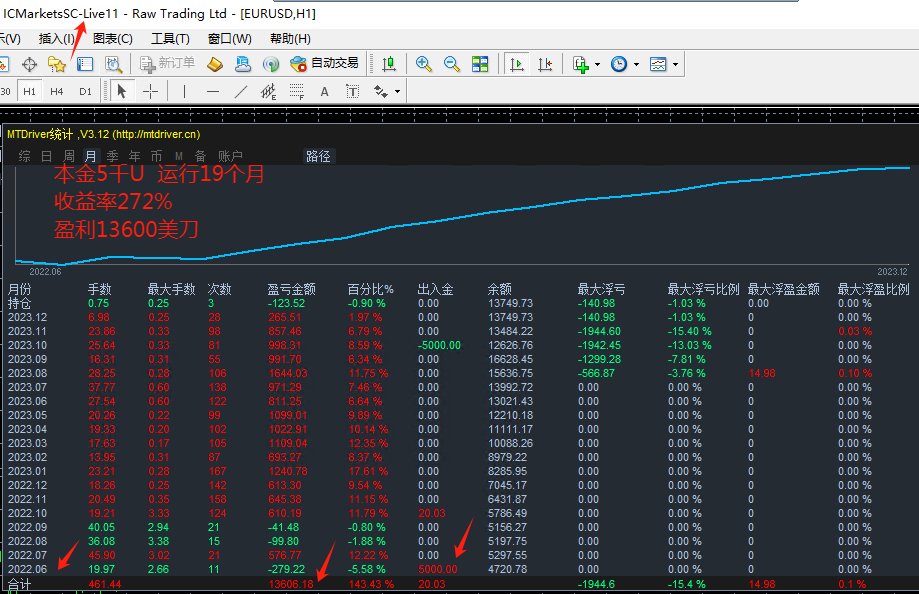Open the 插入(I) menu
Viewport: 919px width, 594px height.
coord(56,39)
